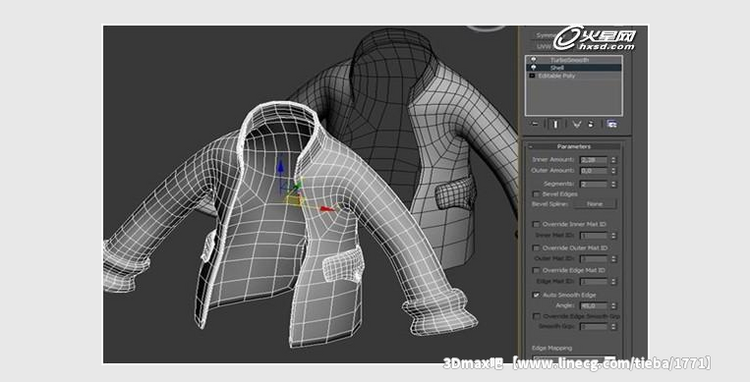Viewport: 750px width, 382px height.
Task: Click the Inner Mat ID field
Action: [x=594, y=235]
